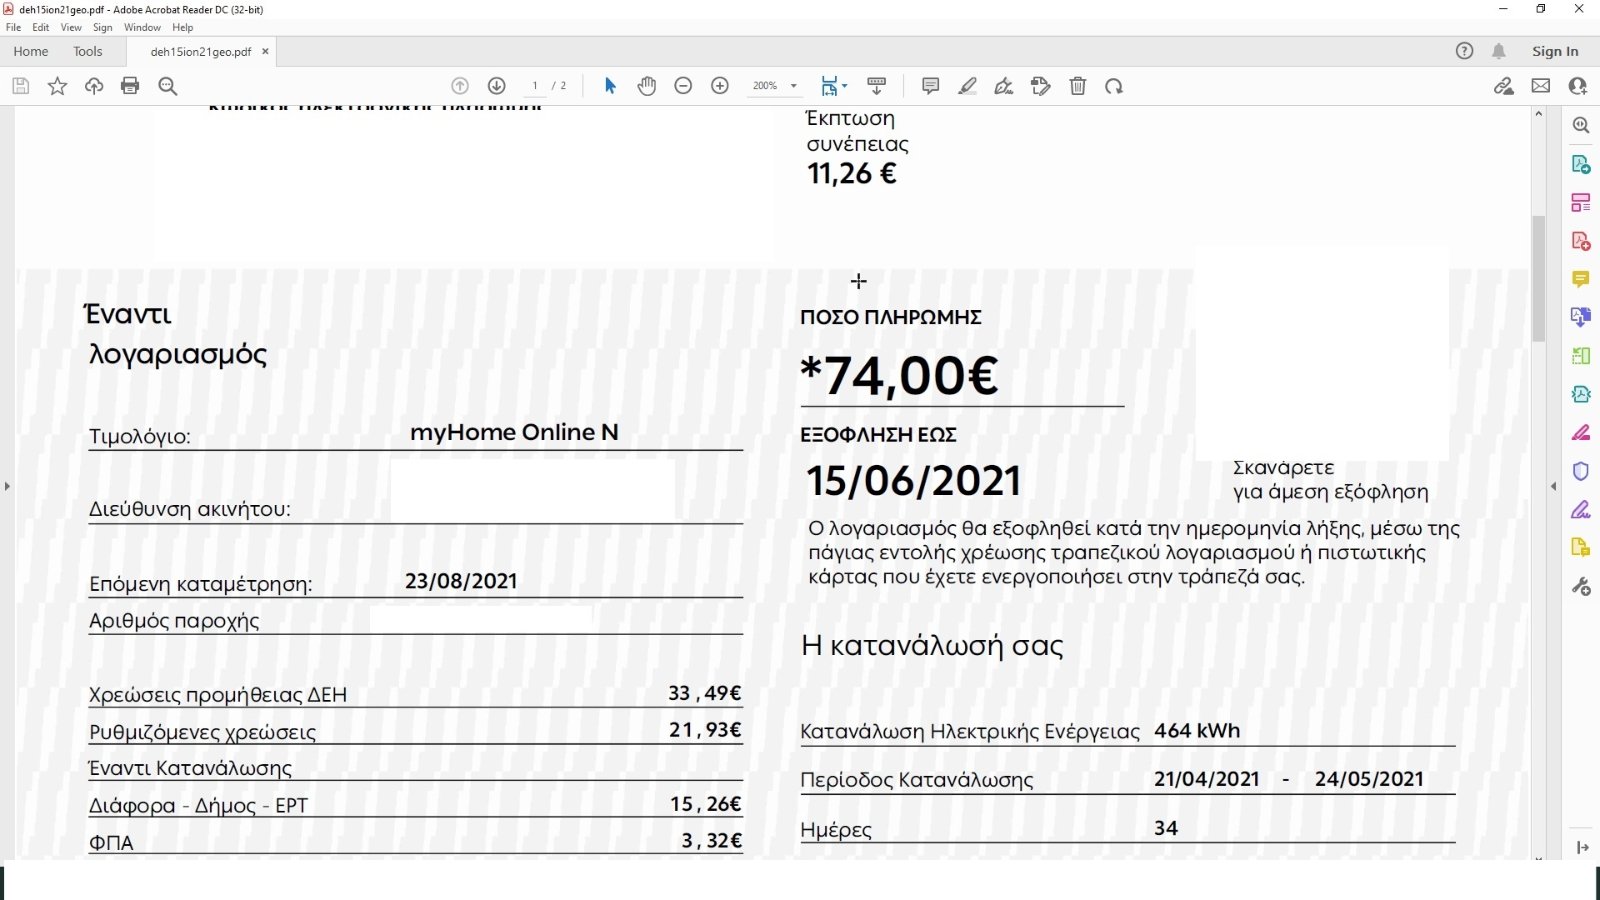
Task: Click the vertical scrollbar thumb
Action: [x=1538, y=278]
